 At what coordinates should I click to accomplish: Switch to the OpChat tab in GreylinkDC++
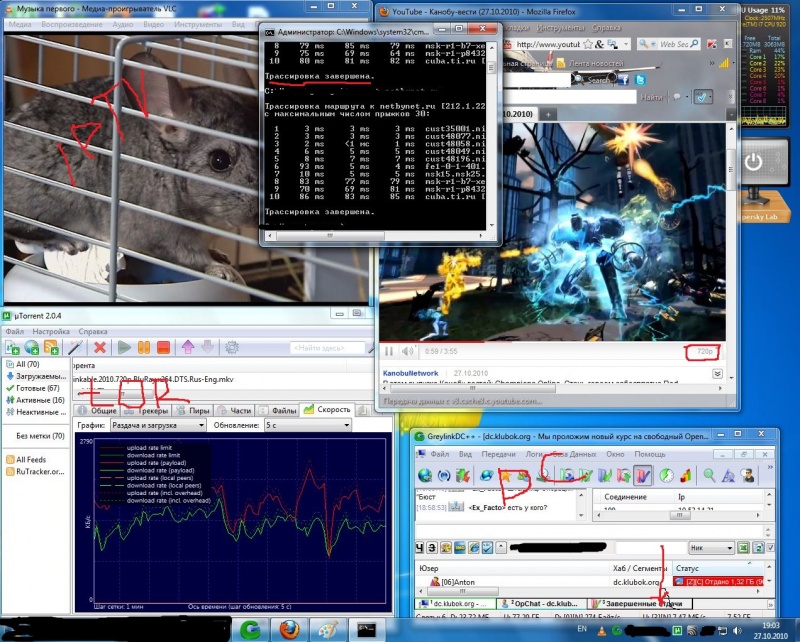(x=540, y=604)
